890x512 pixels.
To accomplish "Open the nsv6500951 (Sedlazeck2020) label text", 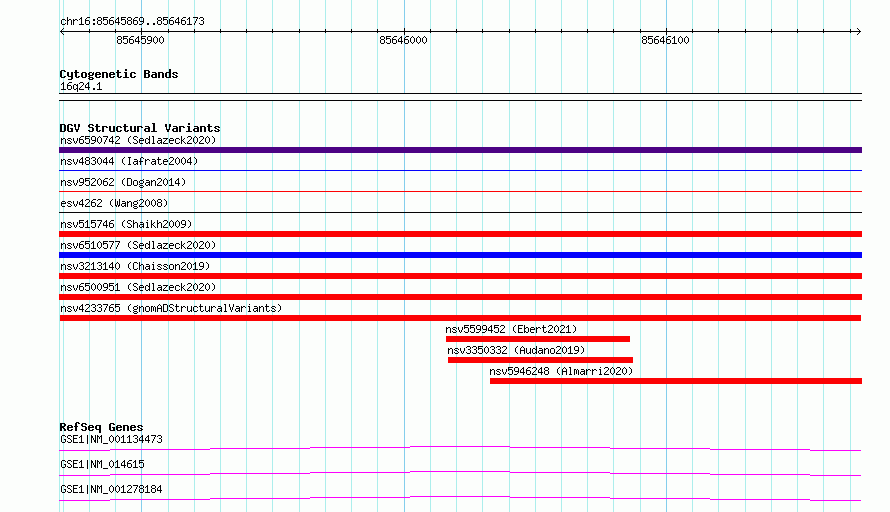I will (x=138, y=287).
